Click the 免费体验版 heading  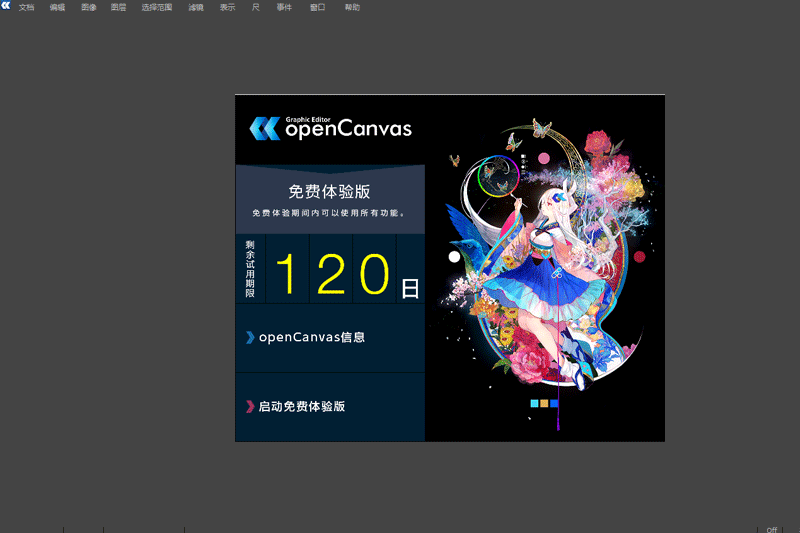pos(330,192)
